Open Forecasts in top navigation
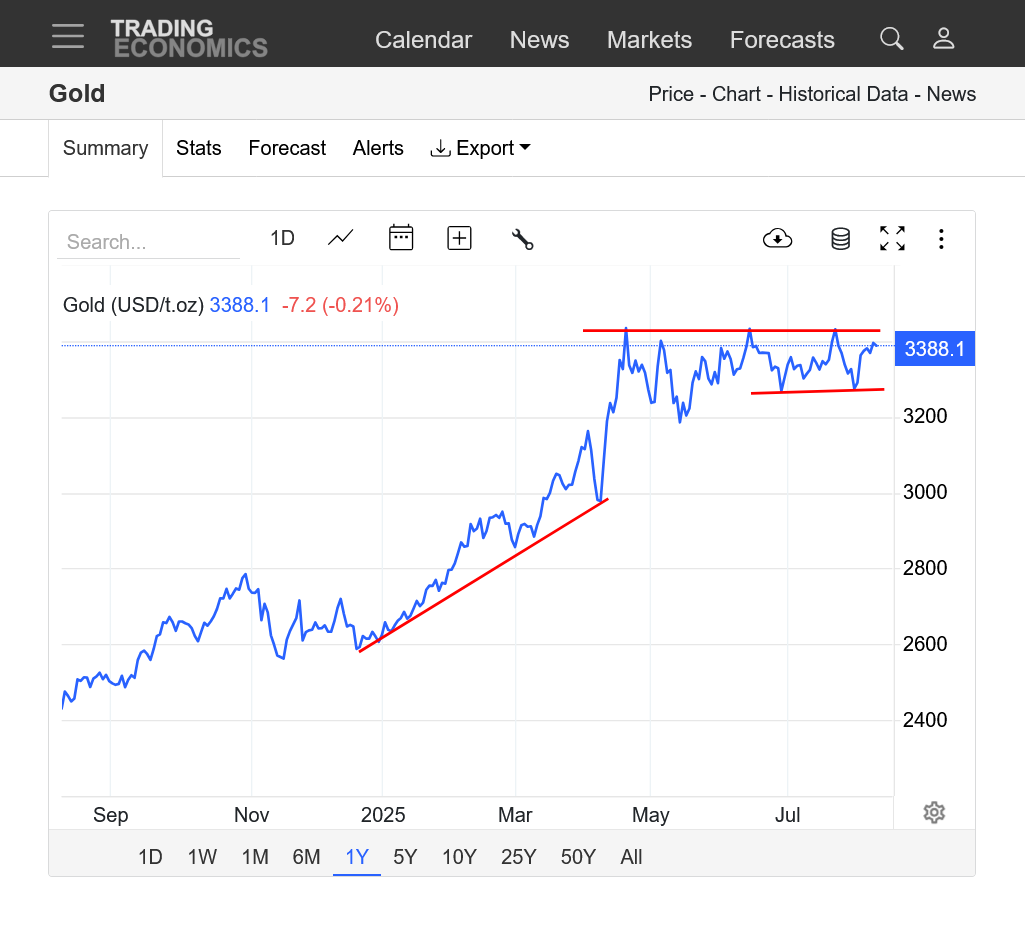The width and height of the screenshot is (1025, 926). pos(782,40)
